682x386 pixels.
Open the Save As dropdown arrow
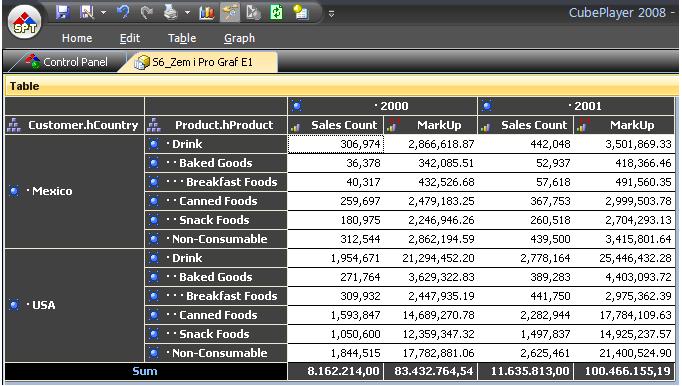coord(104,13)
